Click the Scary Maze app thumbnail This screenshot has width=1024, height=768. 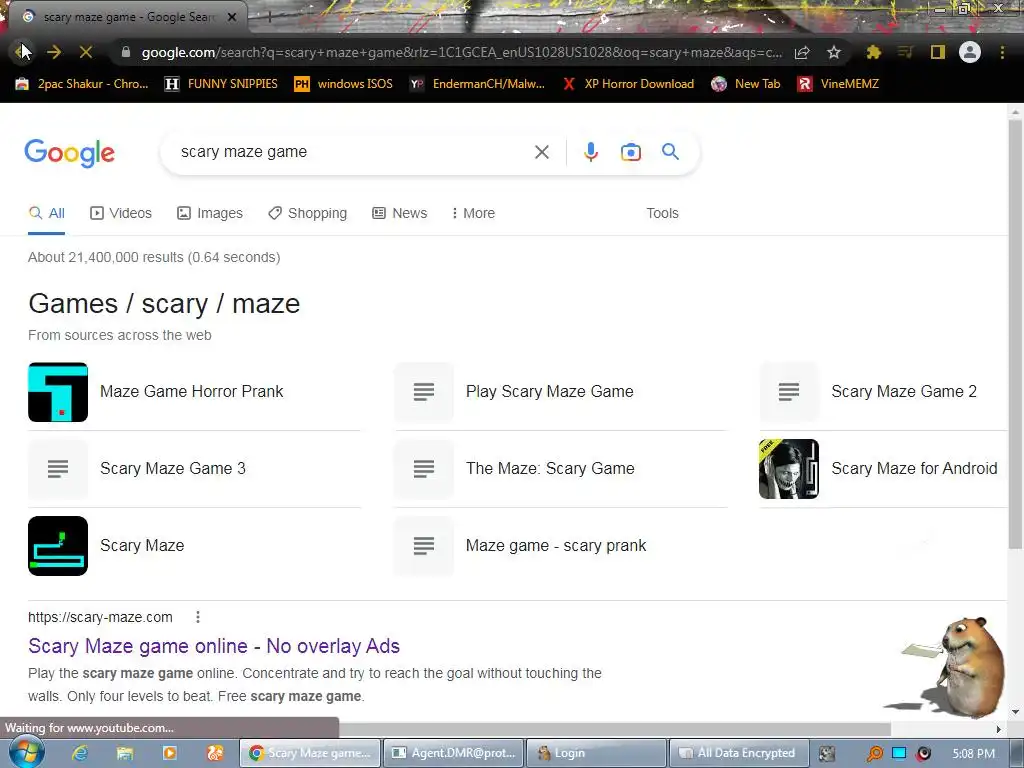click(x=58, y=546)
